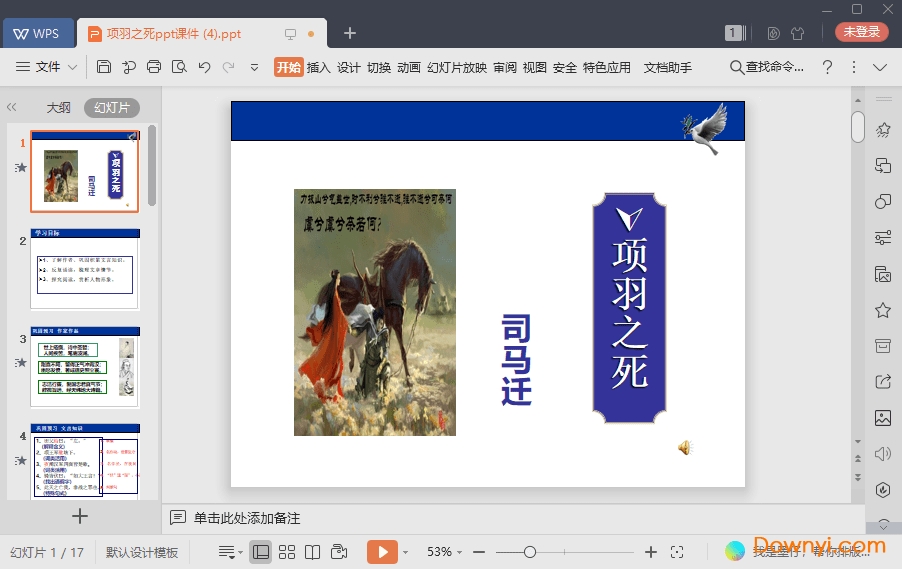Image resolution: width=902 pixels, height=569 pixels.
Task: Switch to slide sorter view
Action: click(x=286, y=552)
